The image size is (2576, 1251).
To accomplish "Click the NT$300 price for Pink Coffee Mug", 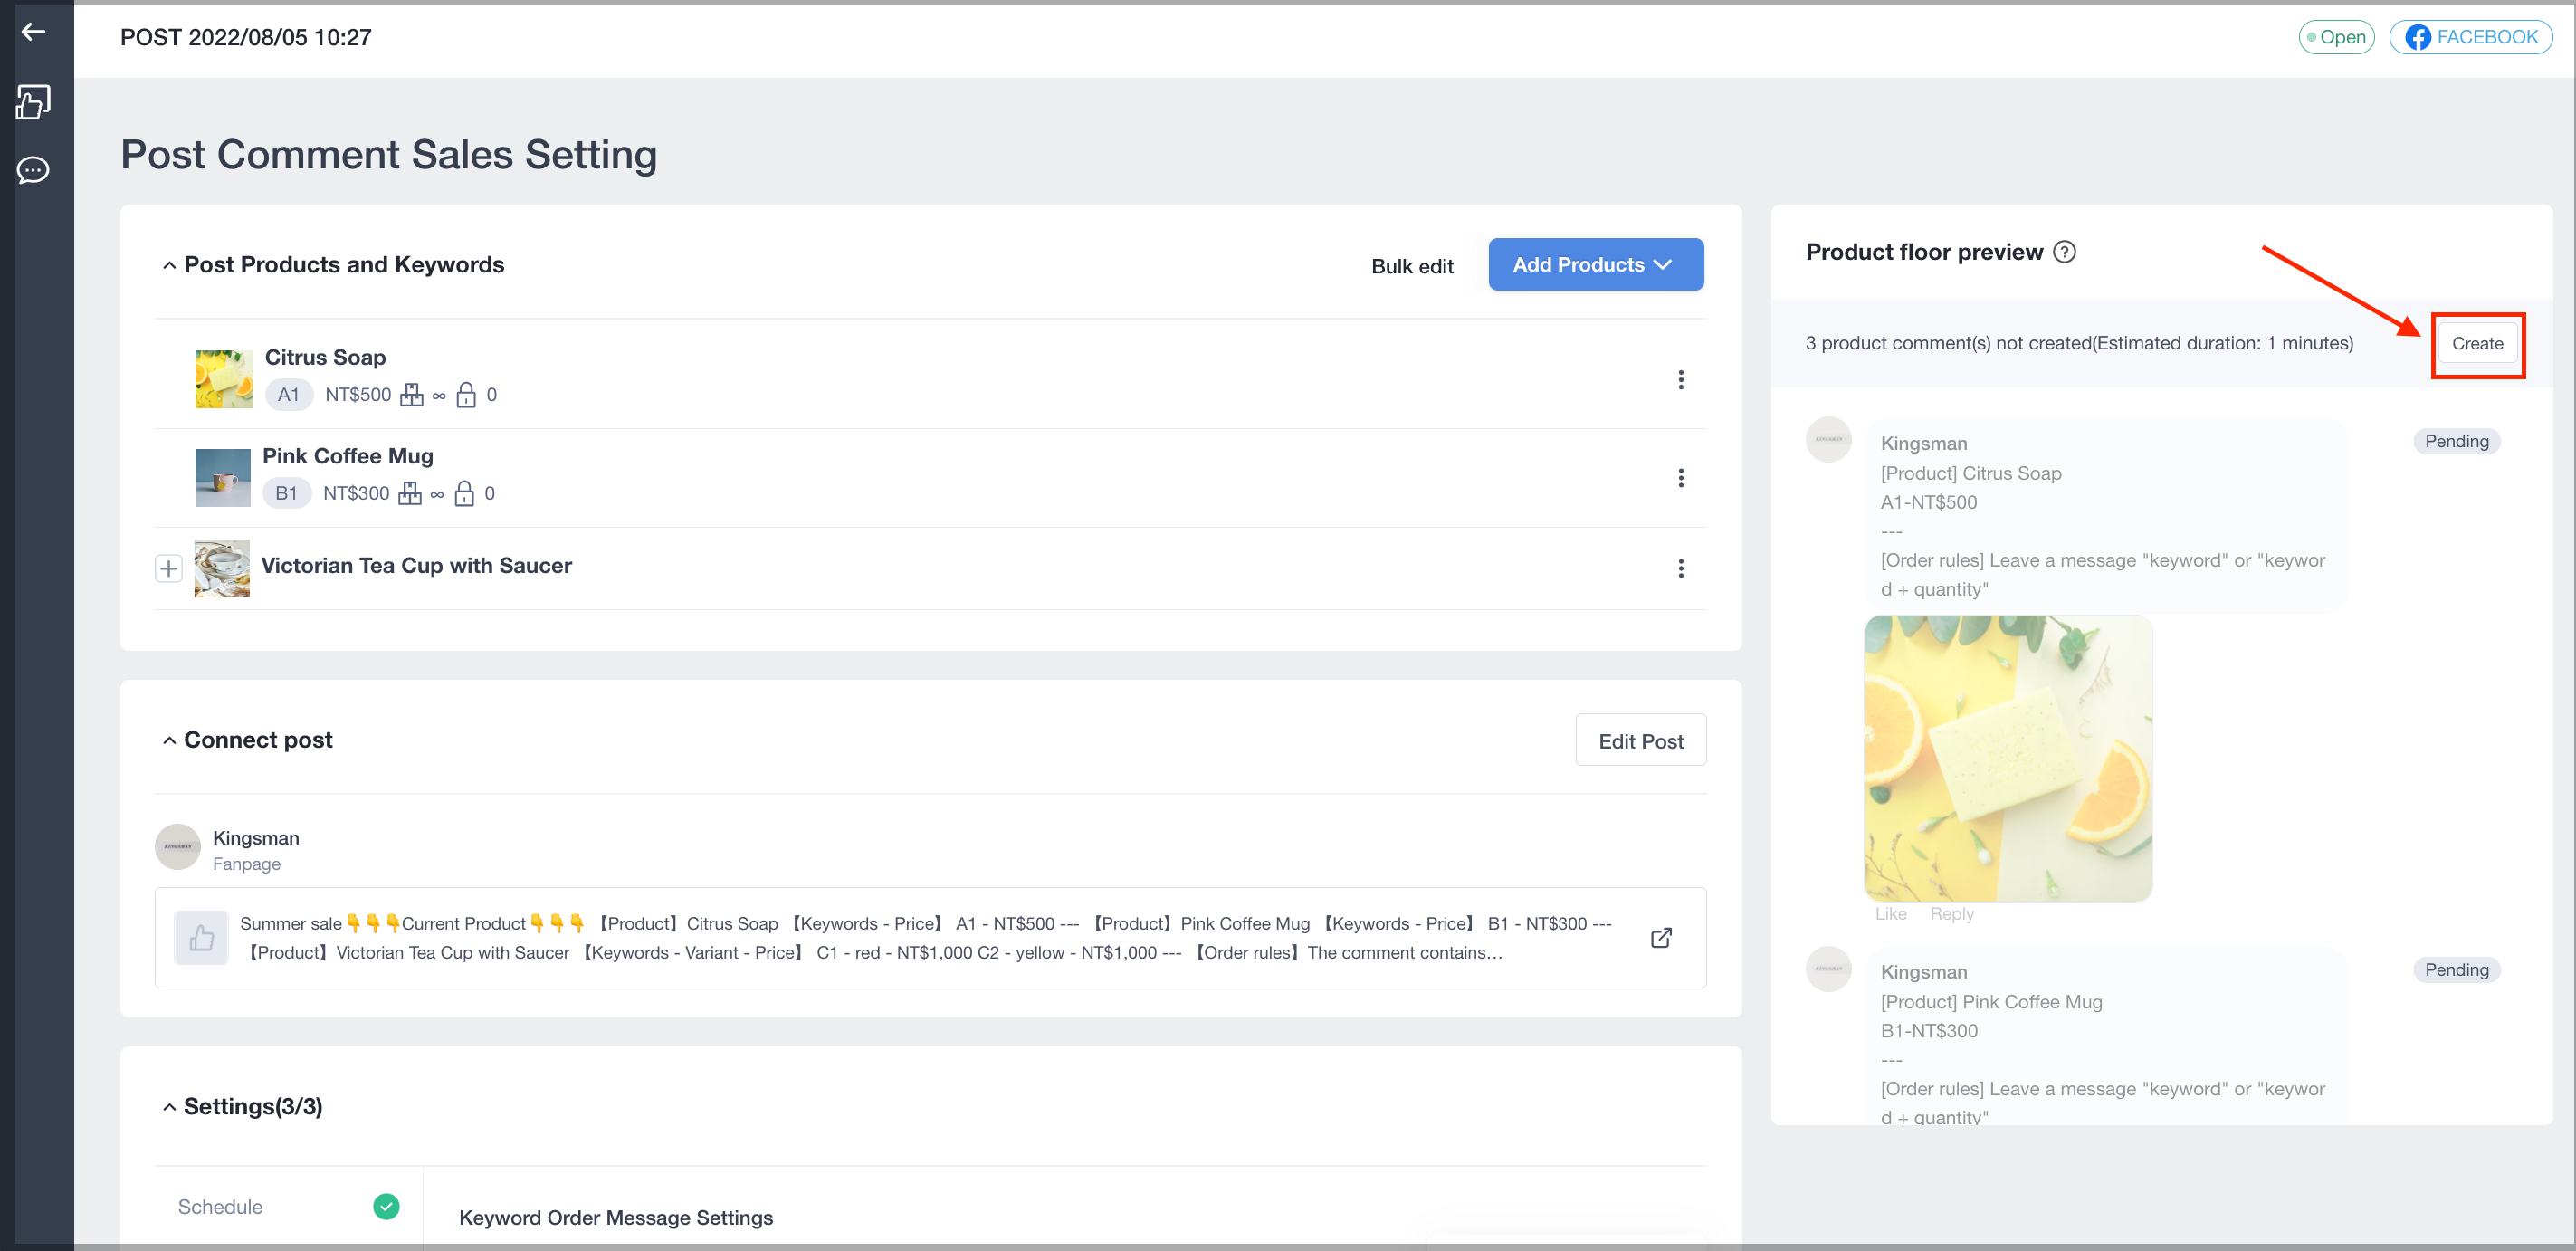I will 356,493.
